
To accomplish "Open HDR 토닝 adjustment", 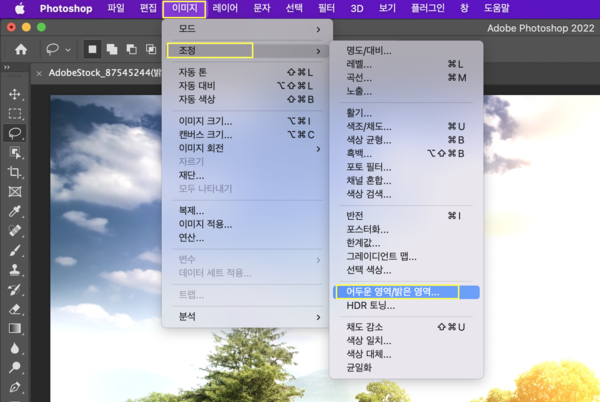I will point(406,306).
